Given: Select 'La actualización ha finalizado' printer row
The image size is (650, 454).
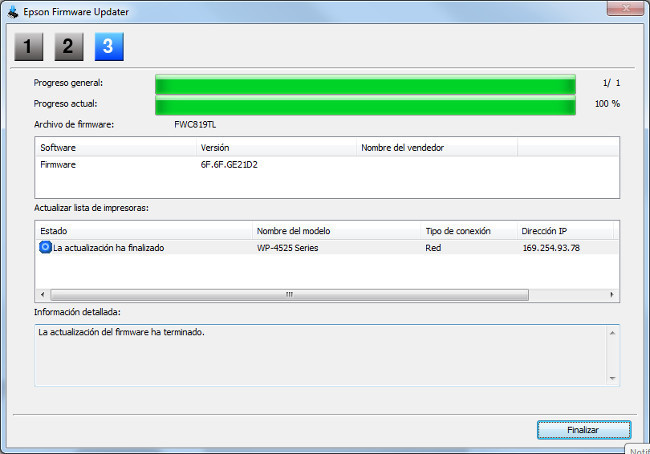Looking at the screenshot, I should pyautogui.click(x=327, y=248).
